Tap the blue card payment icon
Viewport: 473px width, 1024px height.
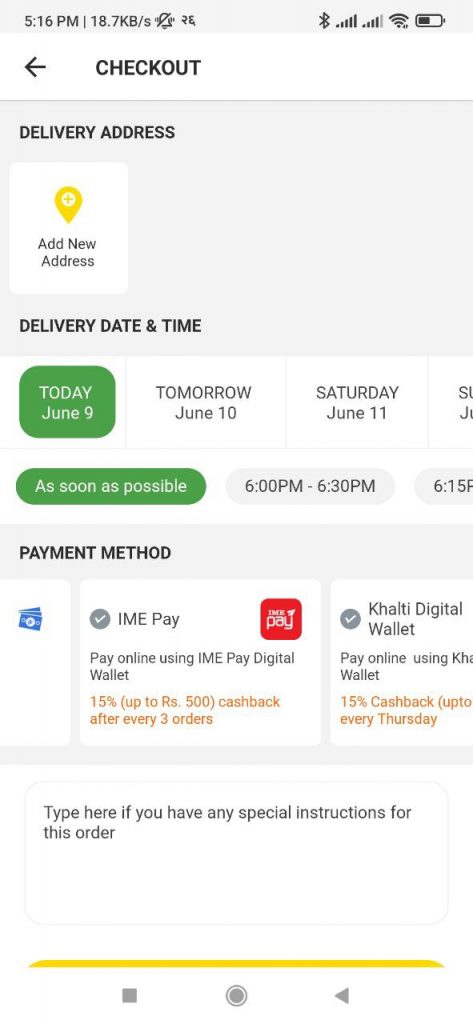click(30, 618)
